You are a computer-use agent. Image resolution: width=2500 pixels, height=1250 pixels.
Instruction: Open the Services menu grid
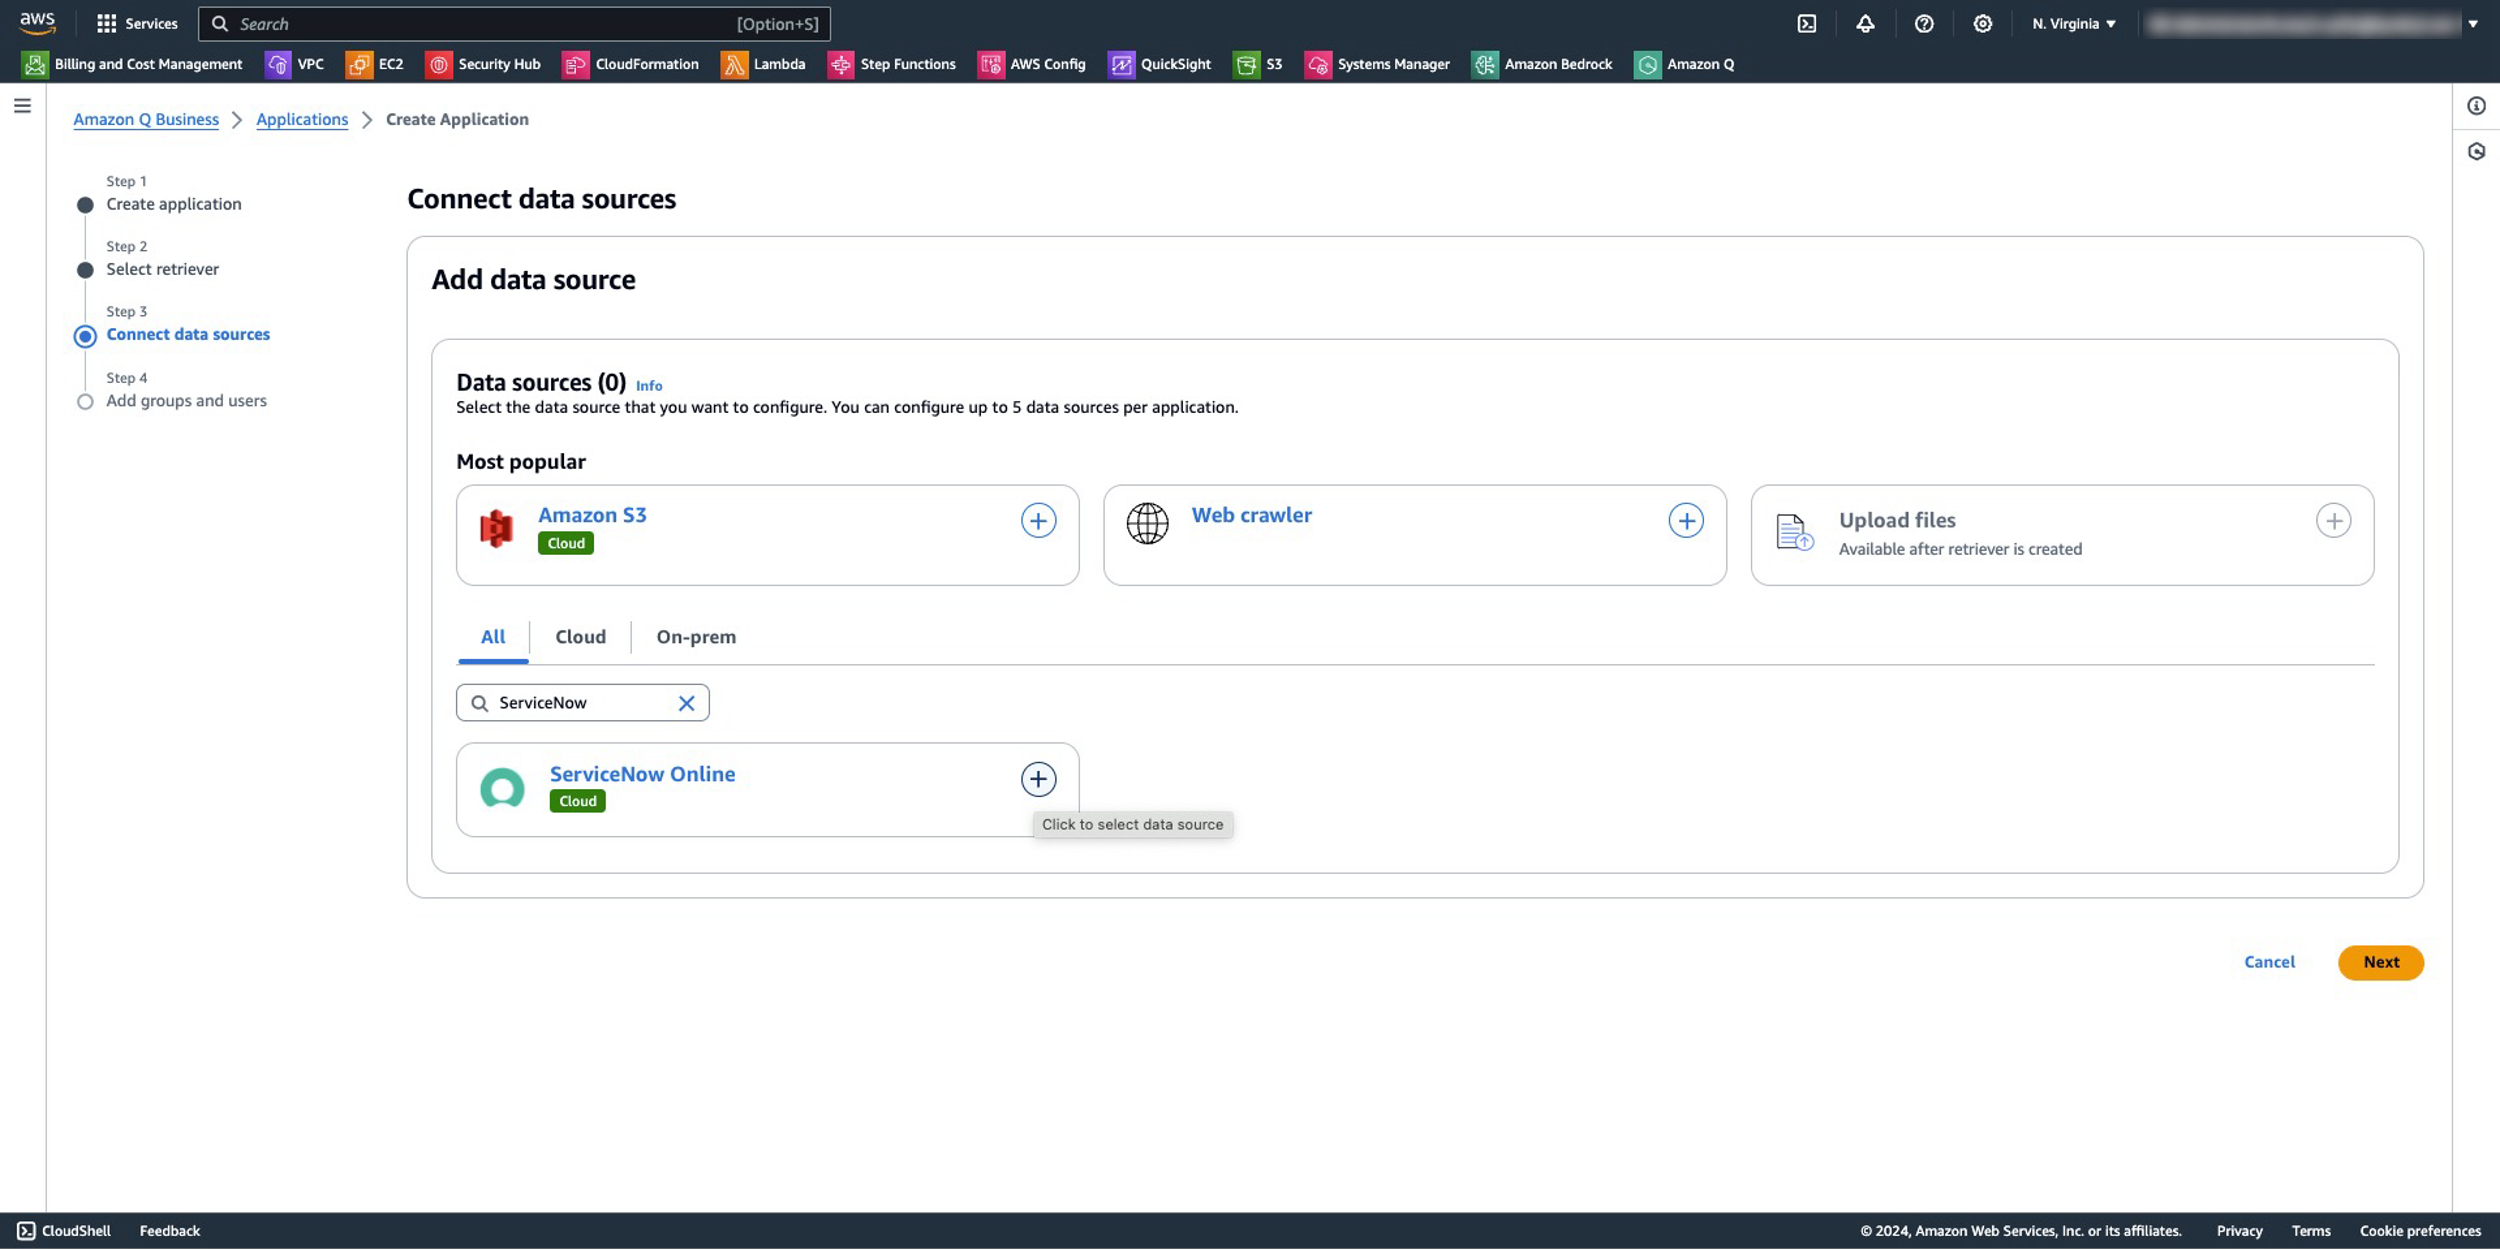coord(106,24)
